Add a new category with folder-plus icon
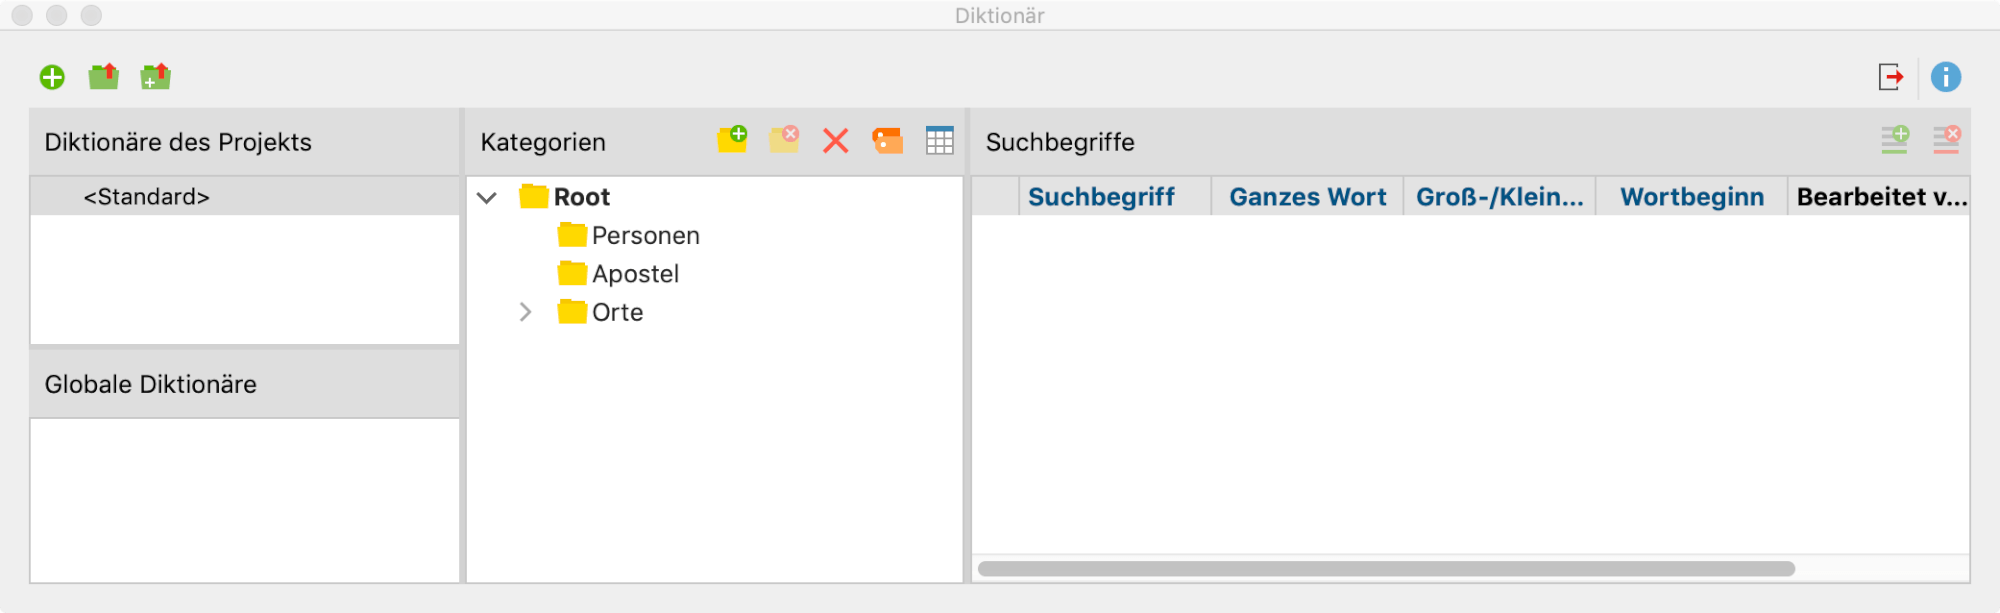The height and width of the screenshot is (613, 2000). click(x=733, y=140)
